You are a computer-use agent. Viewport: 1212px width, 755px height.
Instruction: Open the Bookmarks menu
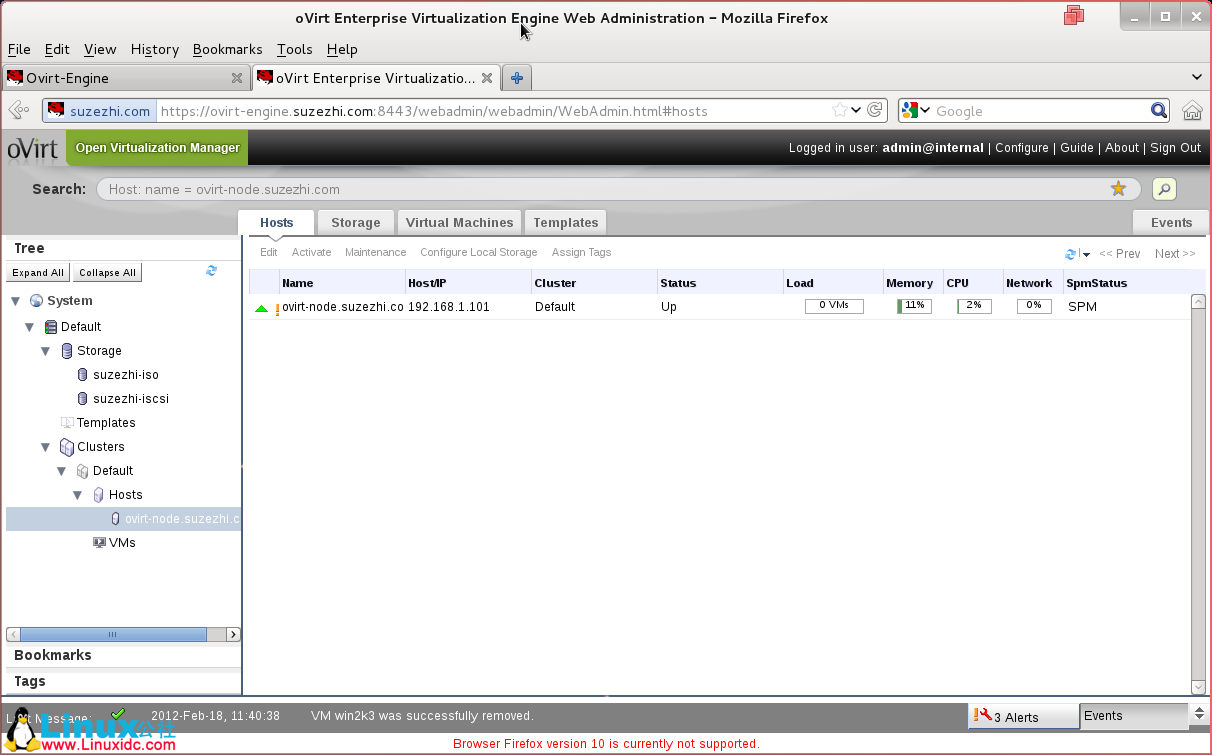227,49
